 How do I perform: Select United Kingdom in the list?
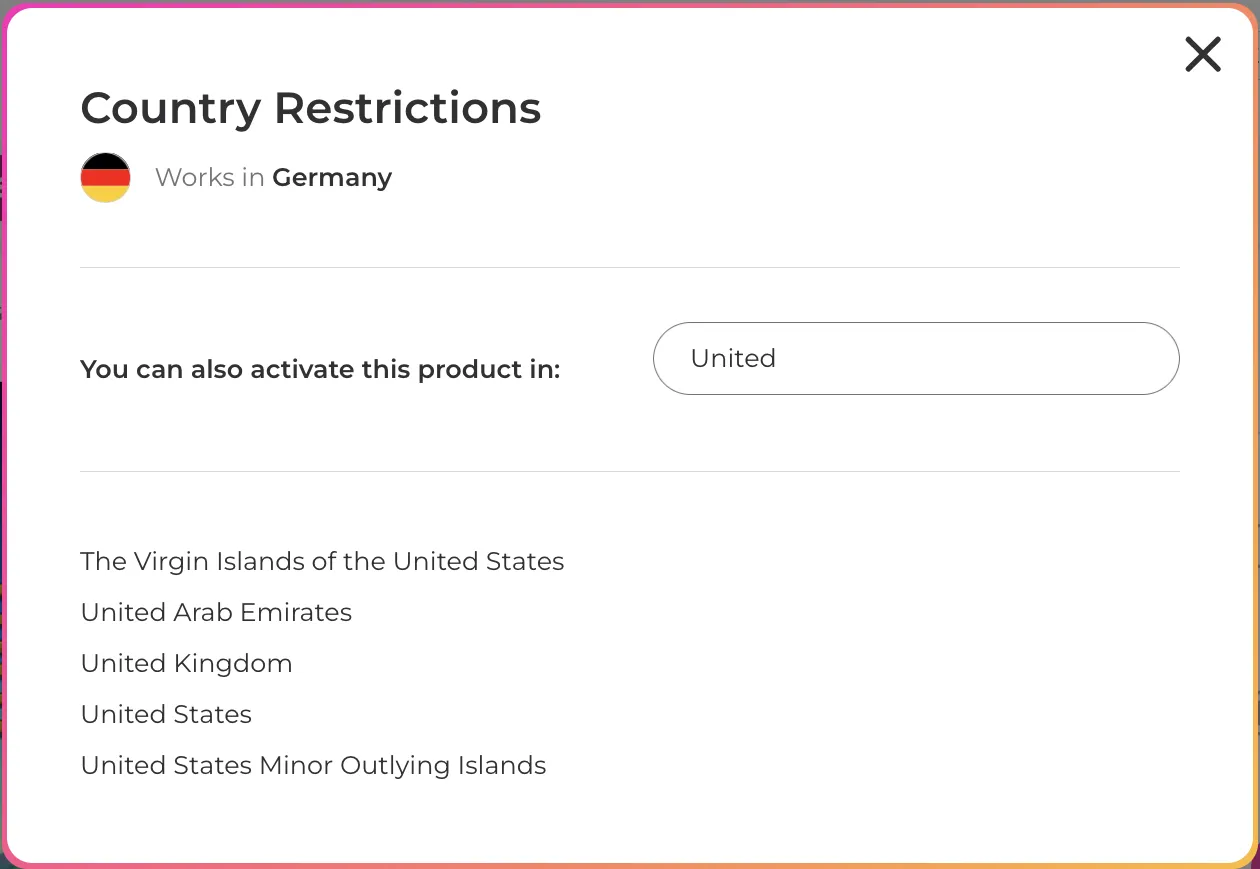coord(186,663)
